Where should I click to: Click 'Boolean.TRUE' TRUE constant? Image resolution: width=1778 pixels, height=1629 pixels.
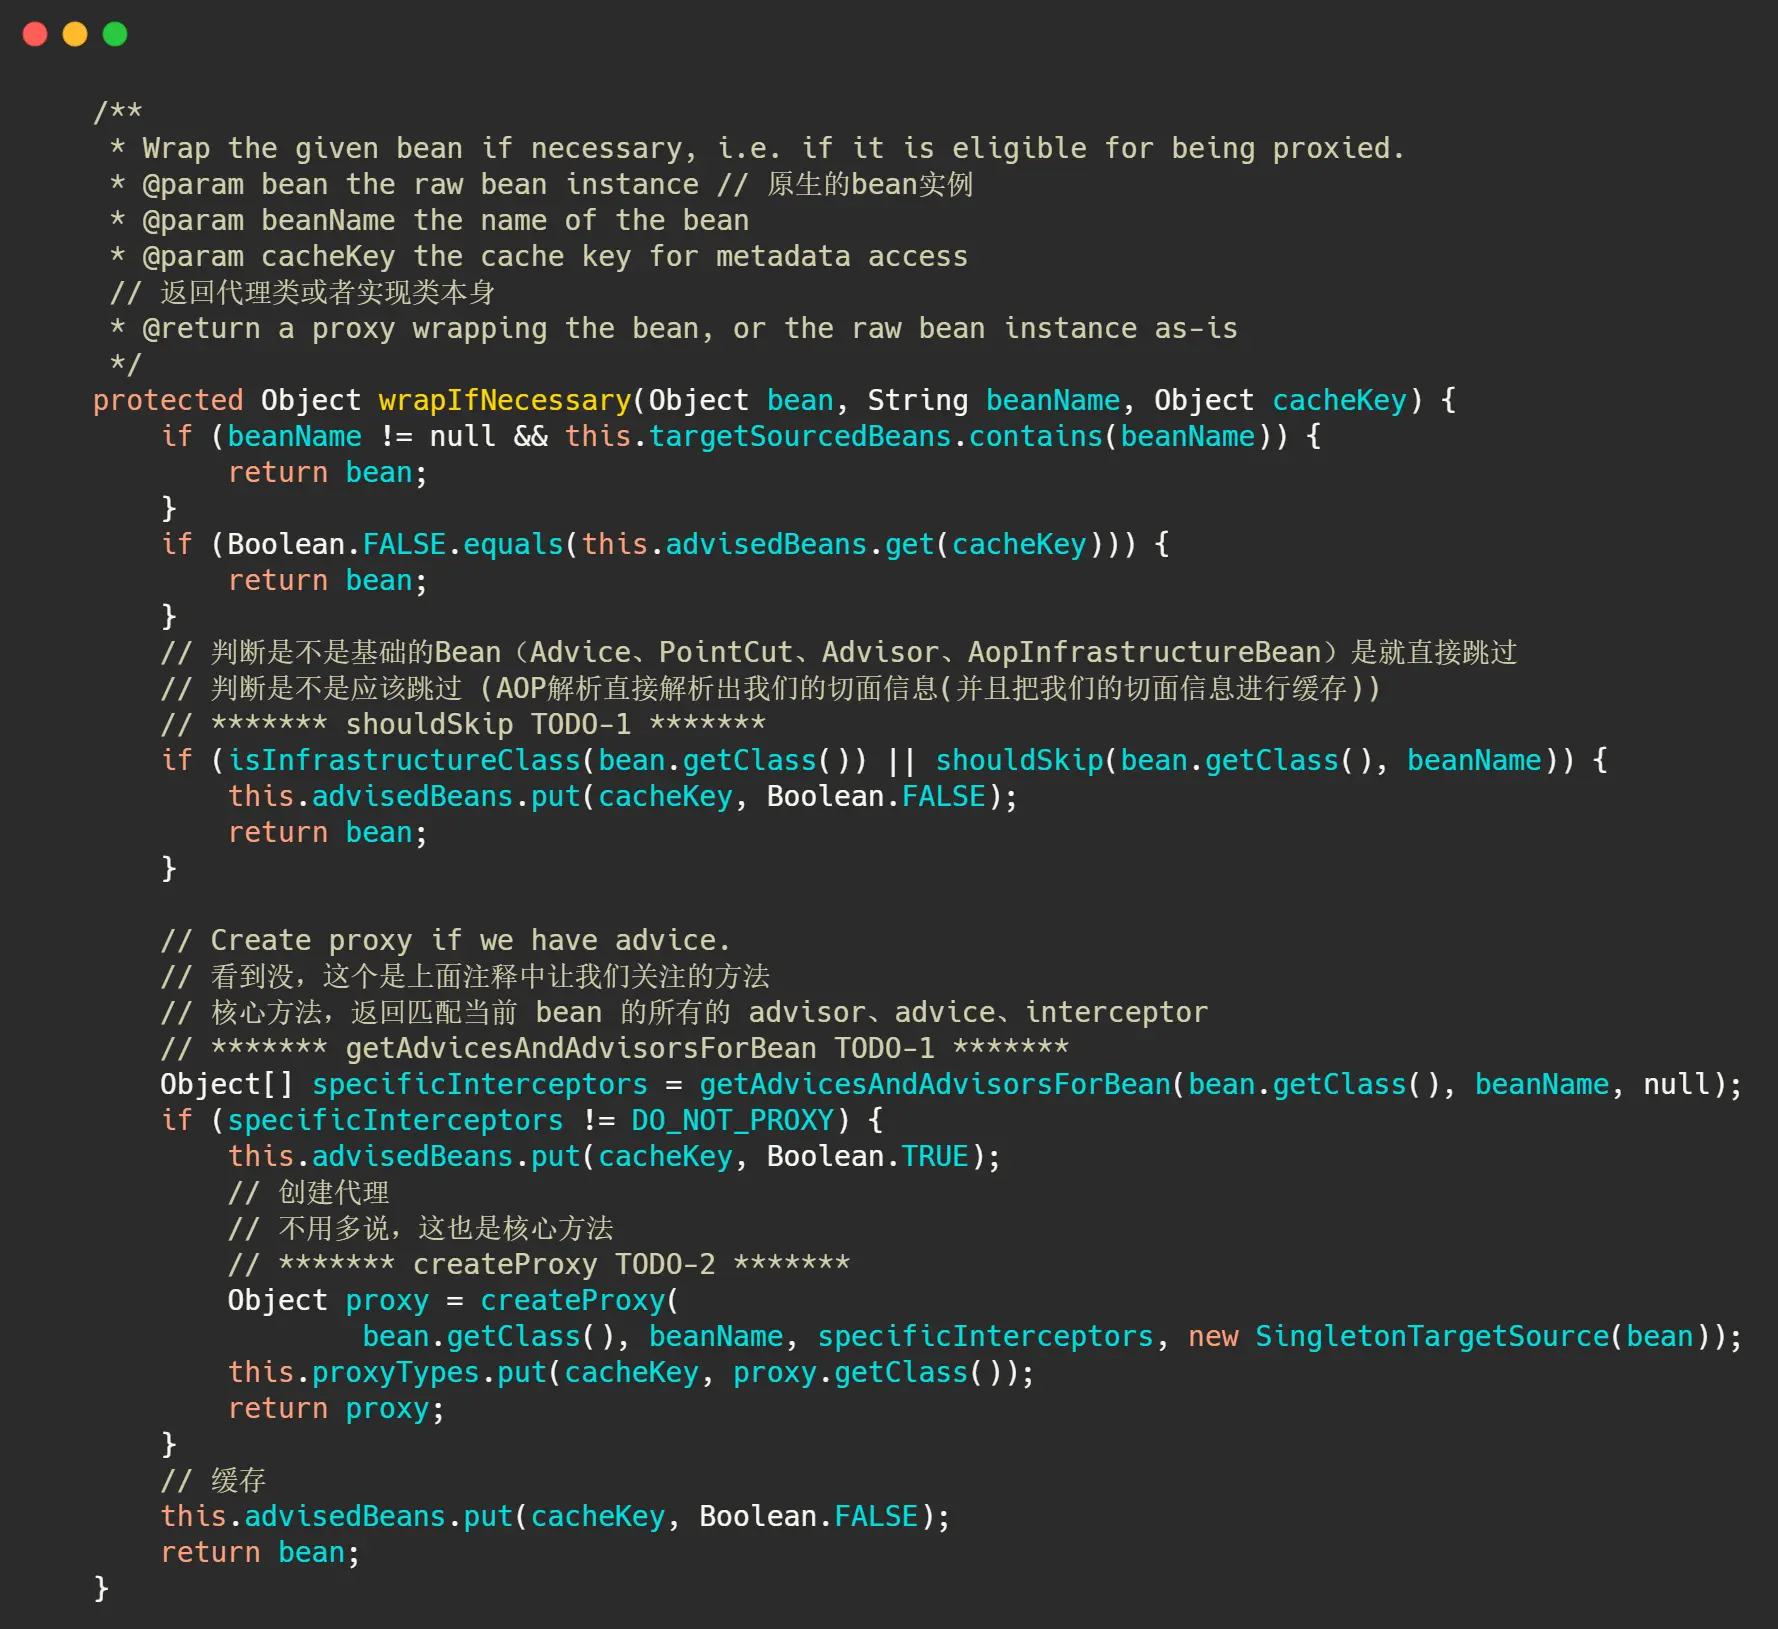tap(935, 1156)
